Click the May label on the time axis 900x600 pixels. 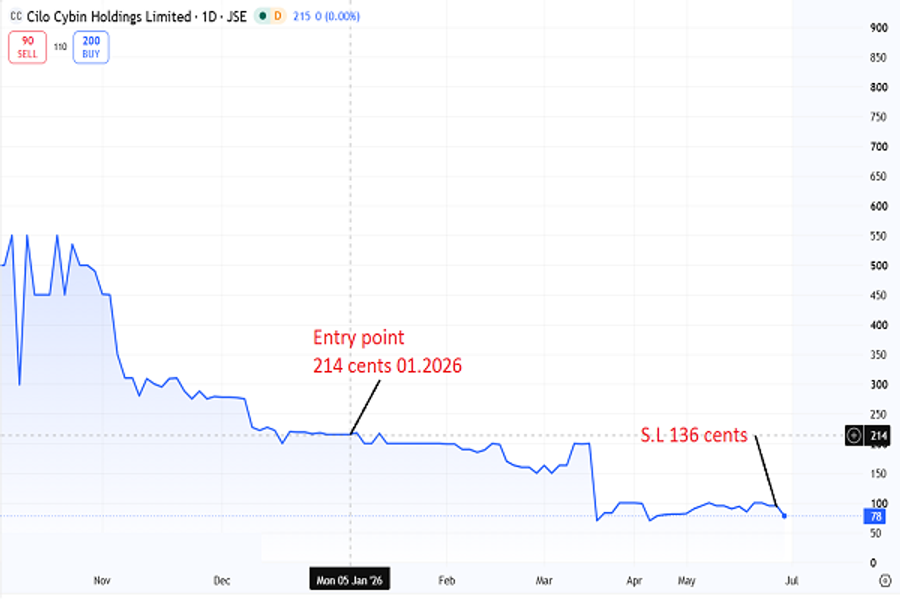[x=686, y=580]
